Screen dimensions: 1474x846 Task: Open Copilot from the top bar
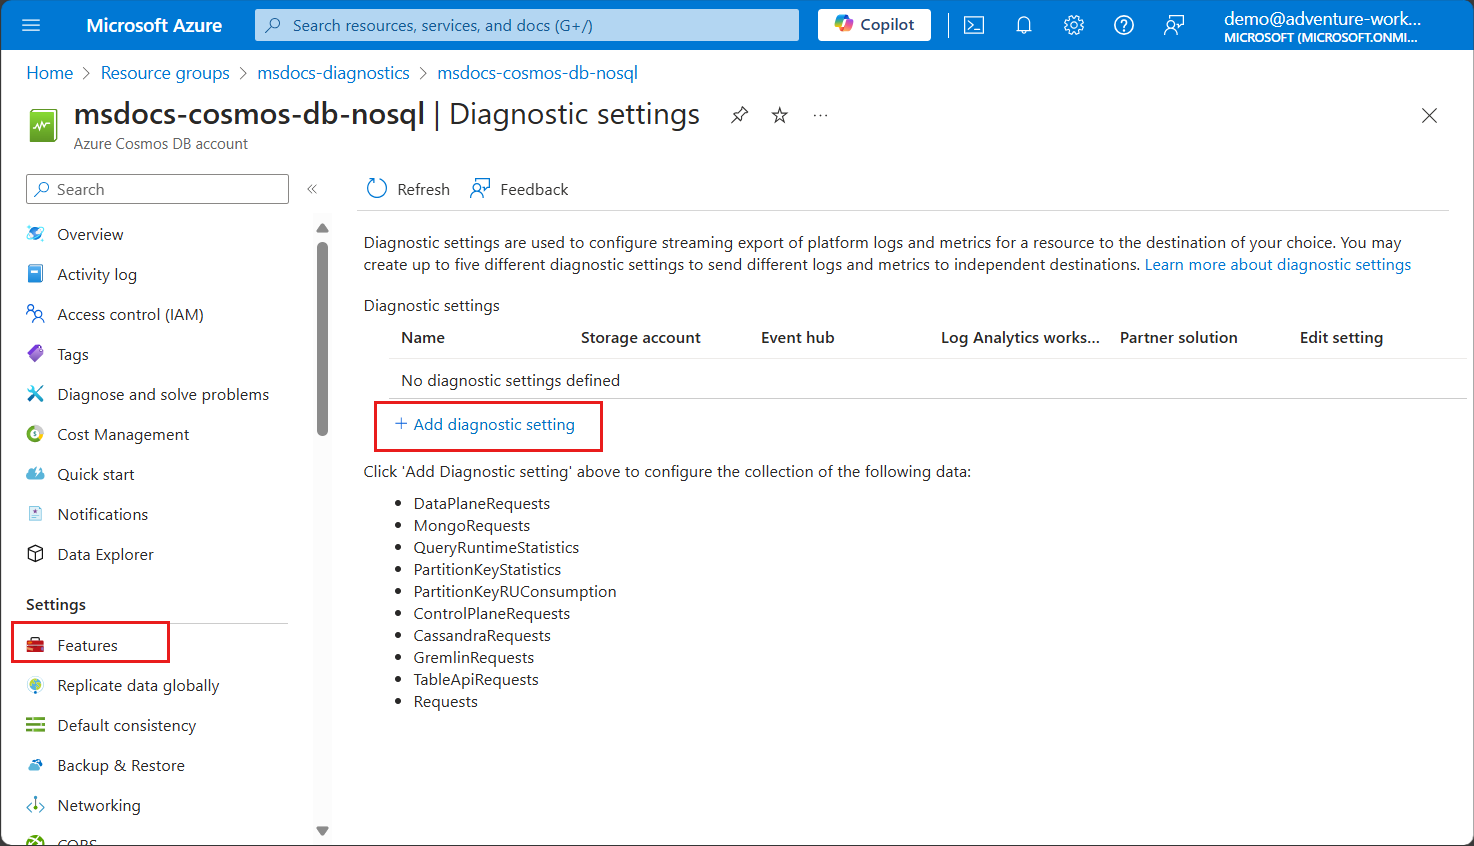click(874, 25)
